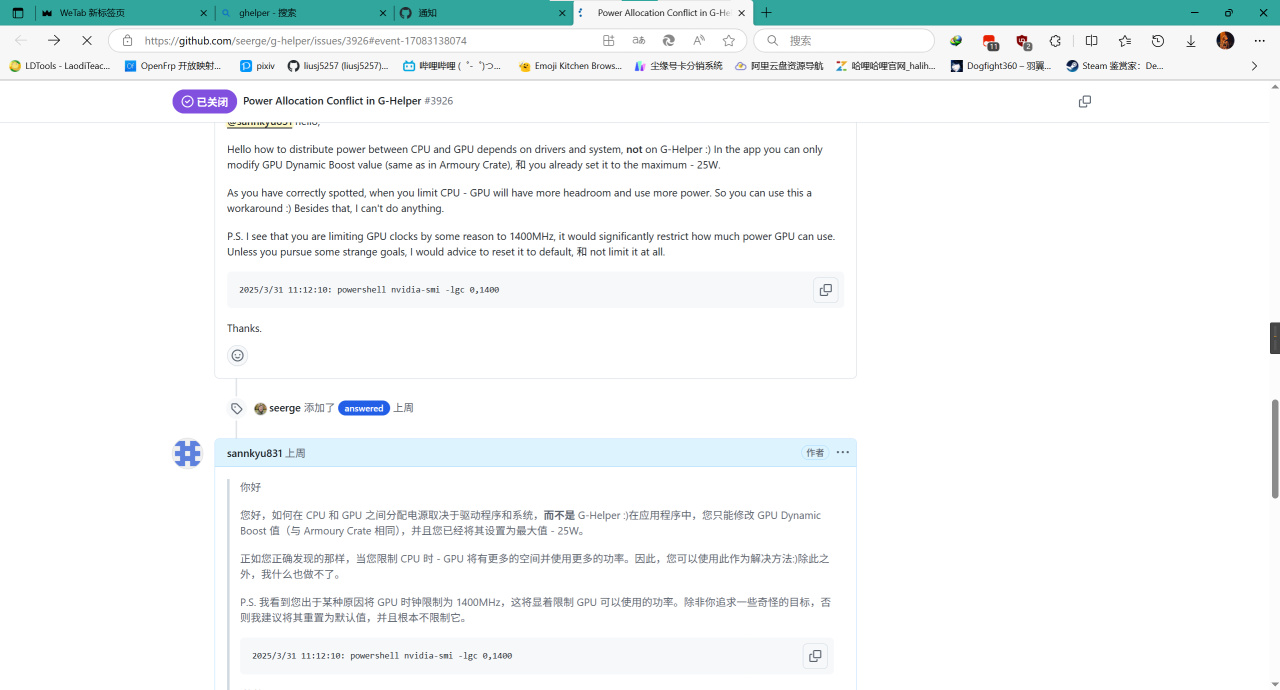Open the sannkyu831 username link
The image size is (1280, 690).
255,453
